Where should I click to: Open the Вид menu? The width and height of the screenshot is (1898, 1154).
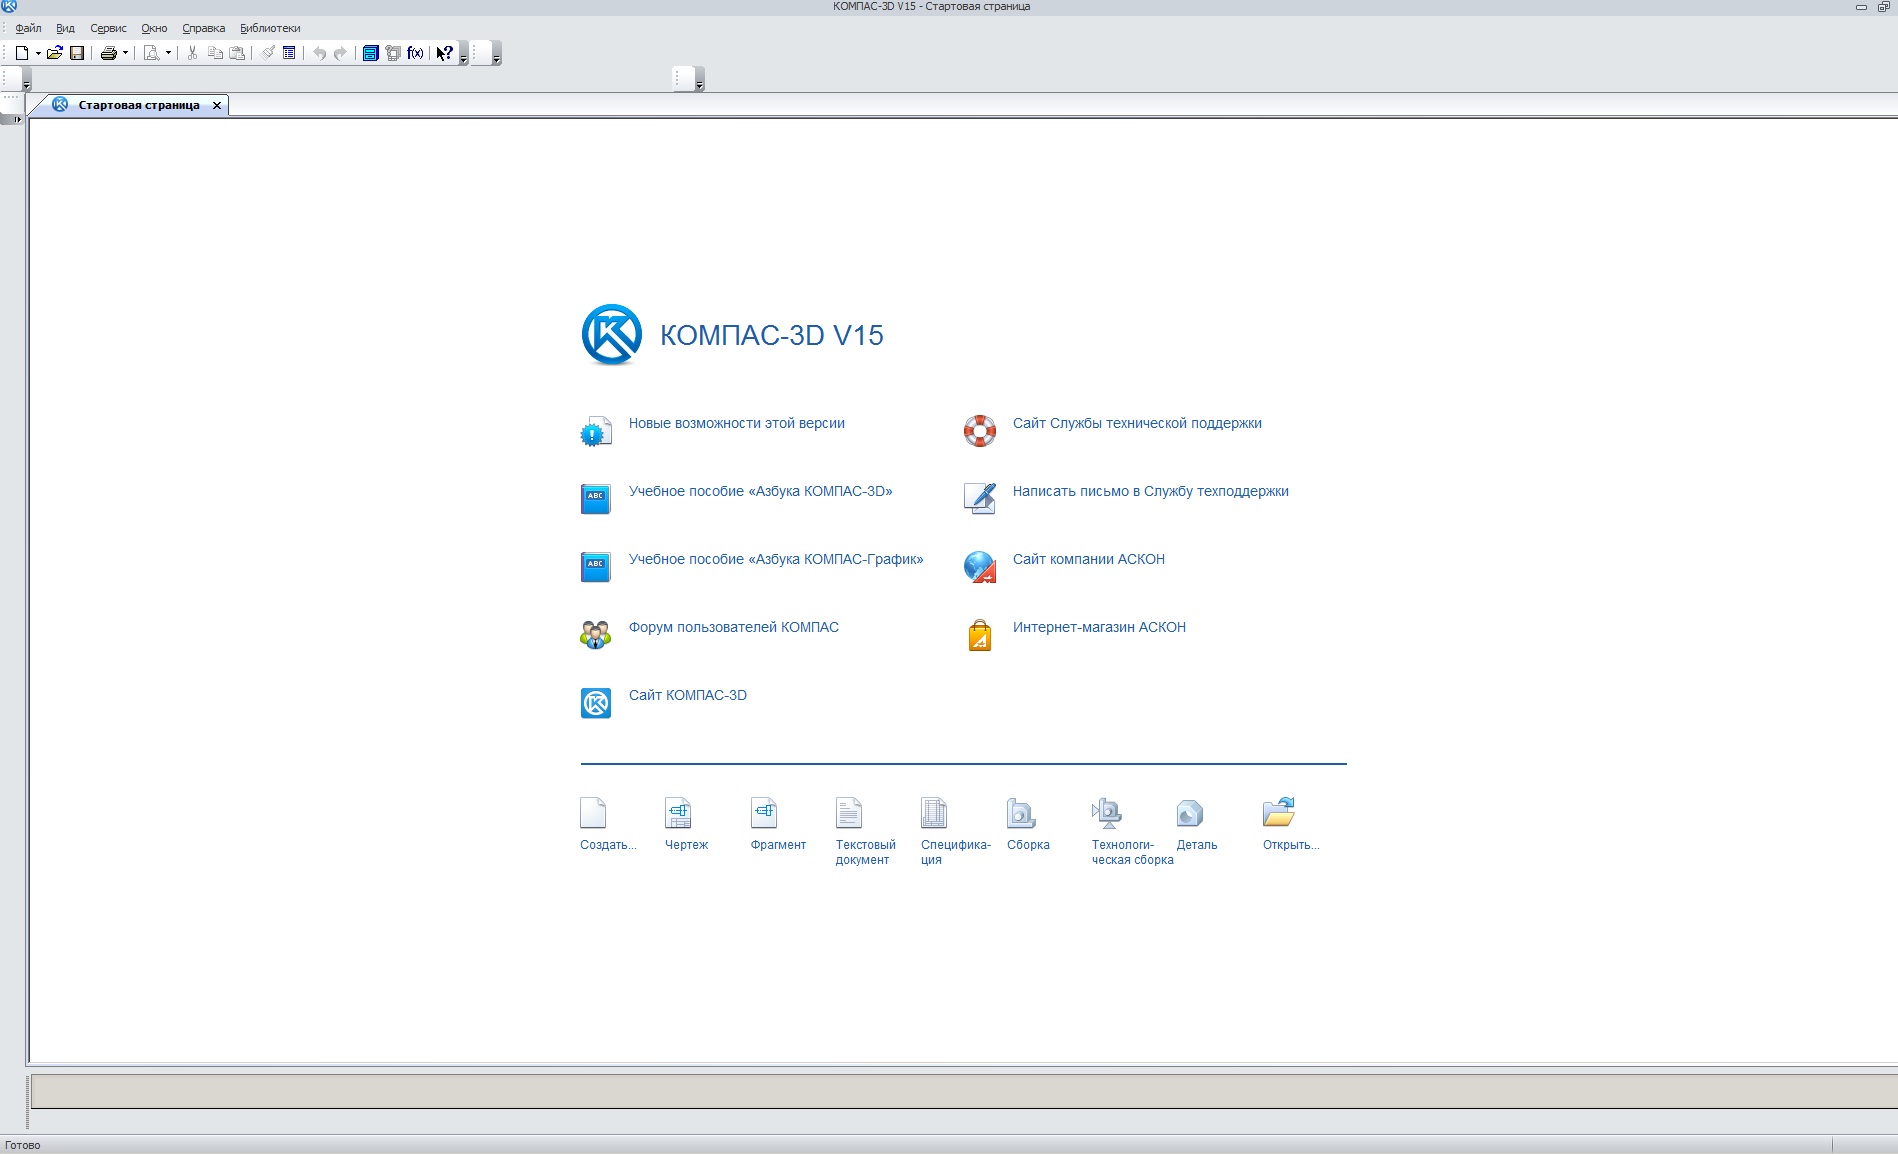[65, 28]
